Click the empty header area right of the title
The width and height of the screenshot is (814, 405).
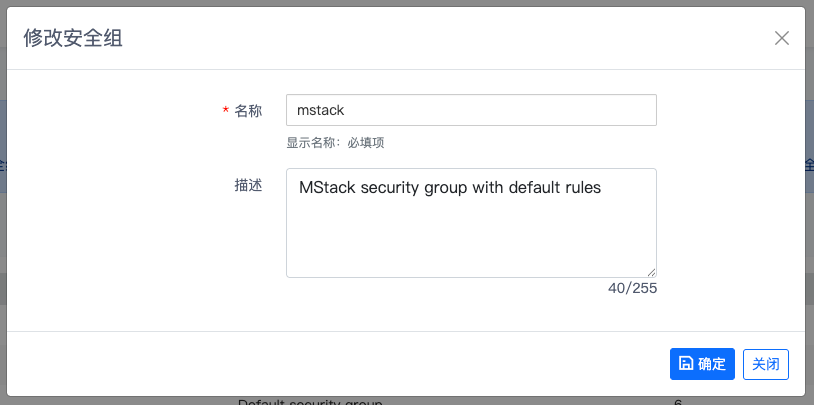[450, 39]
